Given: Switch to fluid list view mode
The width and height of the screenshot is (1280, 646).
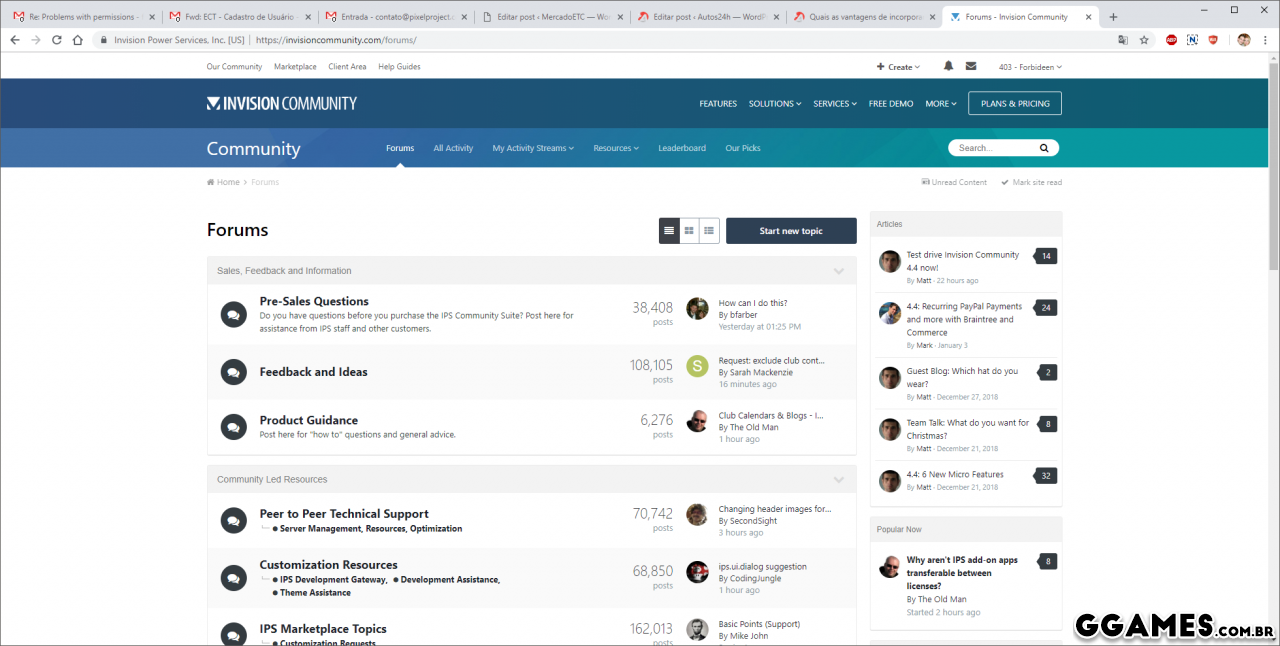Looking at the screenshot, I should (709, 231).
